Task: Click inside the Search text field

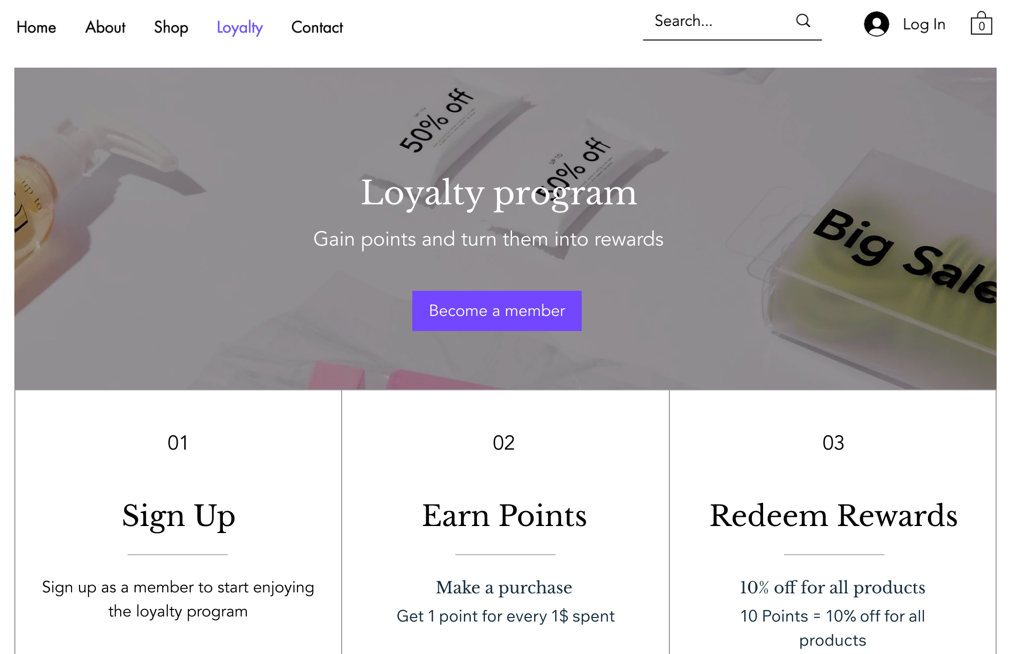Action: [x=710, y=20]
